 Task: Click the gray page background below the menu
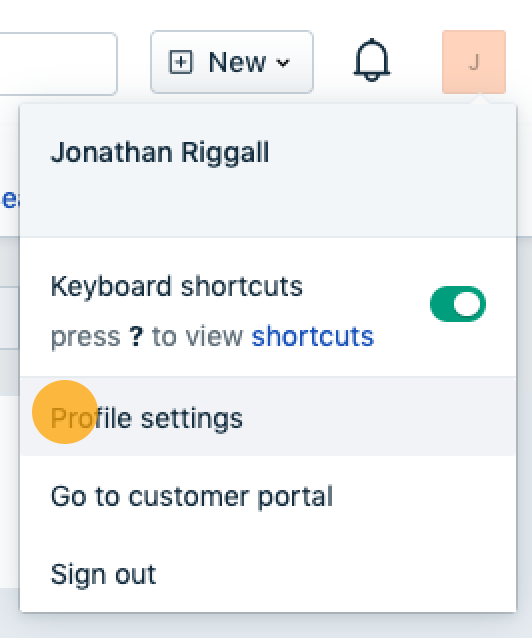(266, 626)
